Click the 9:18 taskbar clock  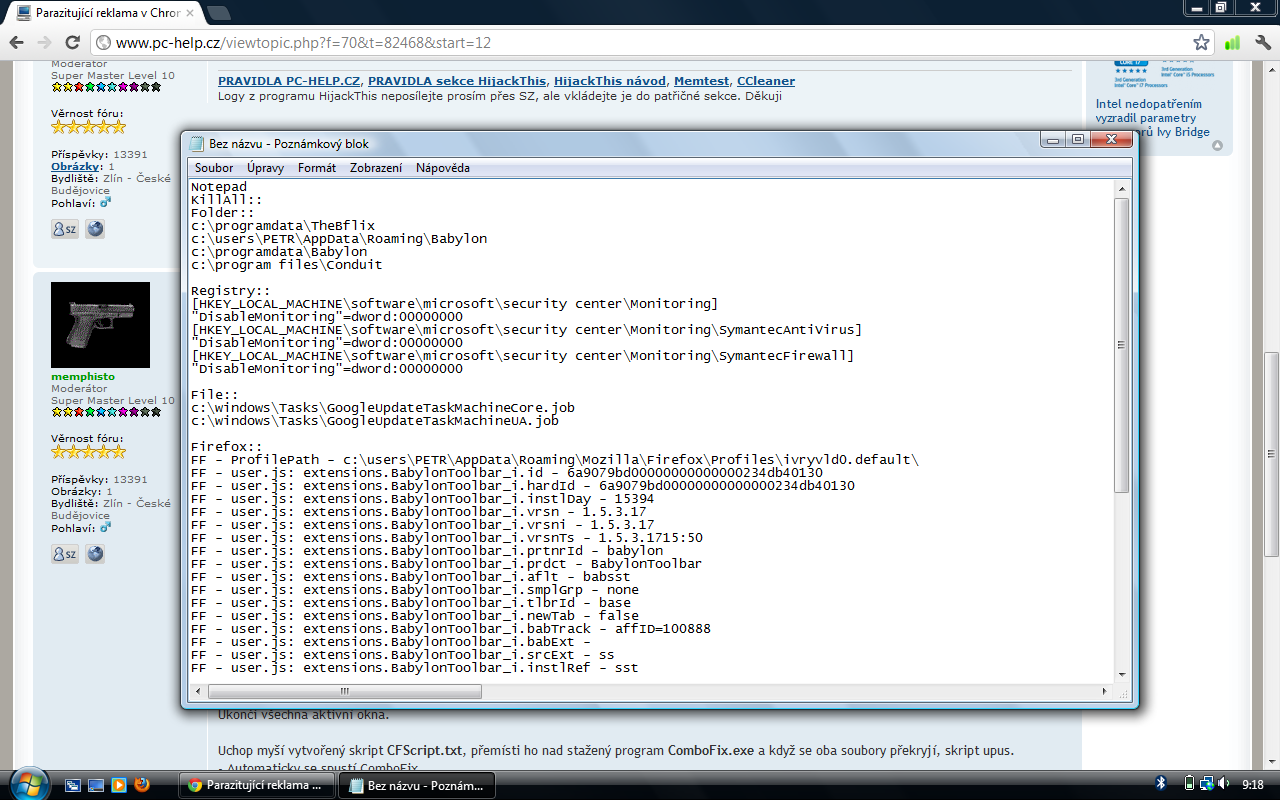(x=1255, y=786)
